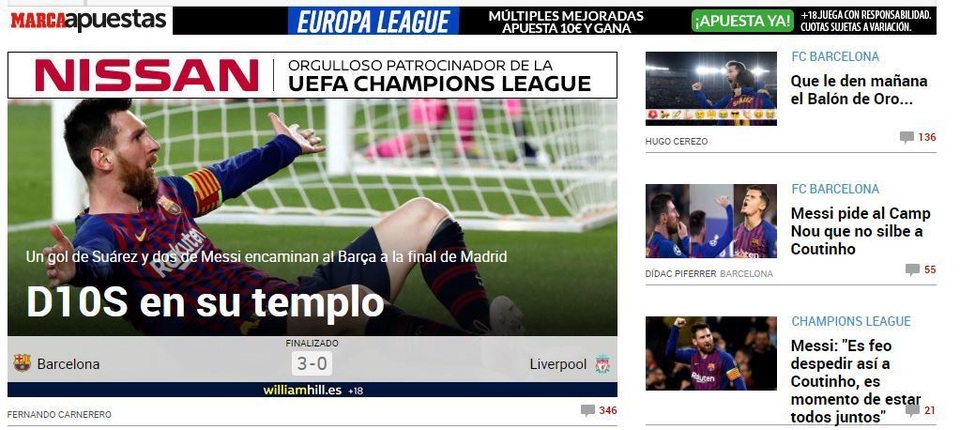Open the Europa League banner
The width and height of the screenshot is (960, 430).
pos(373,21)
